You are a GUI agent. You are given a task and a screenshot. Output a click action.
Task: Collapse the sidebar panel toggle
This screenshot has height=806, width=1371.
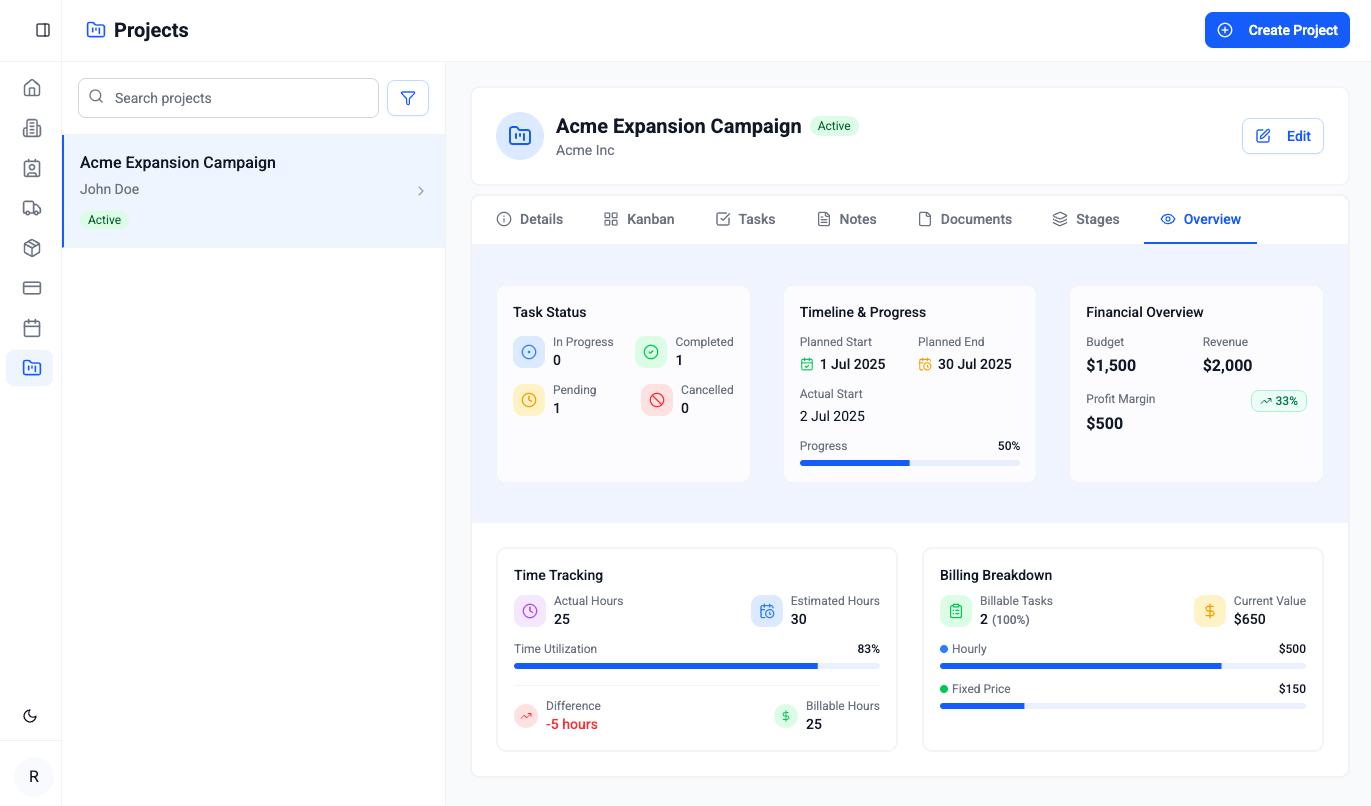point(43,30)
